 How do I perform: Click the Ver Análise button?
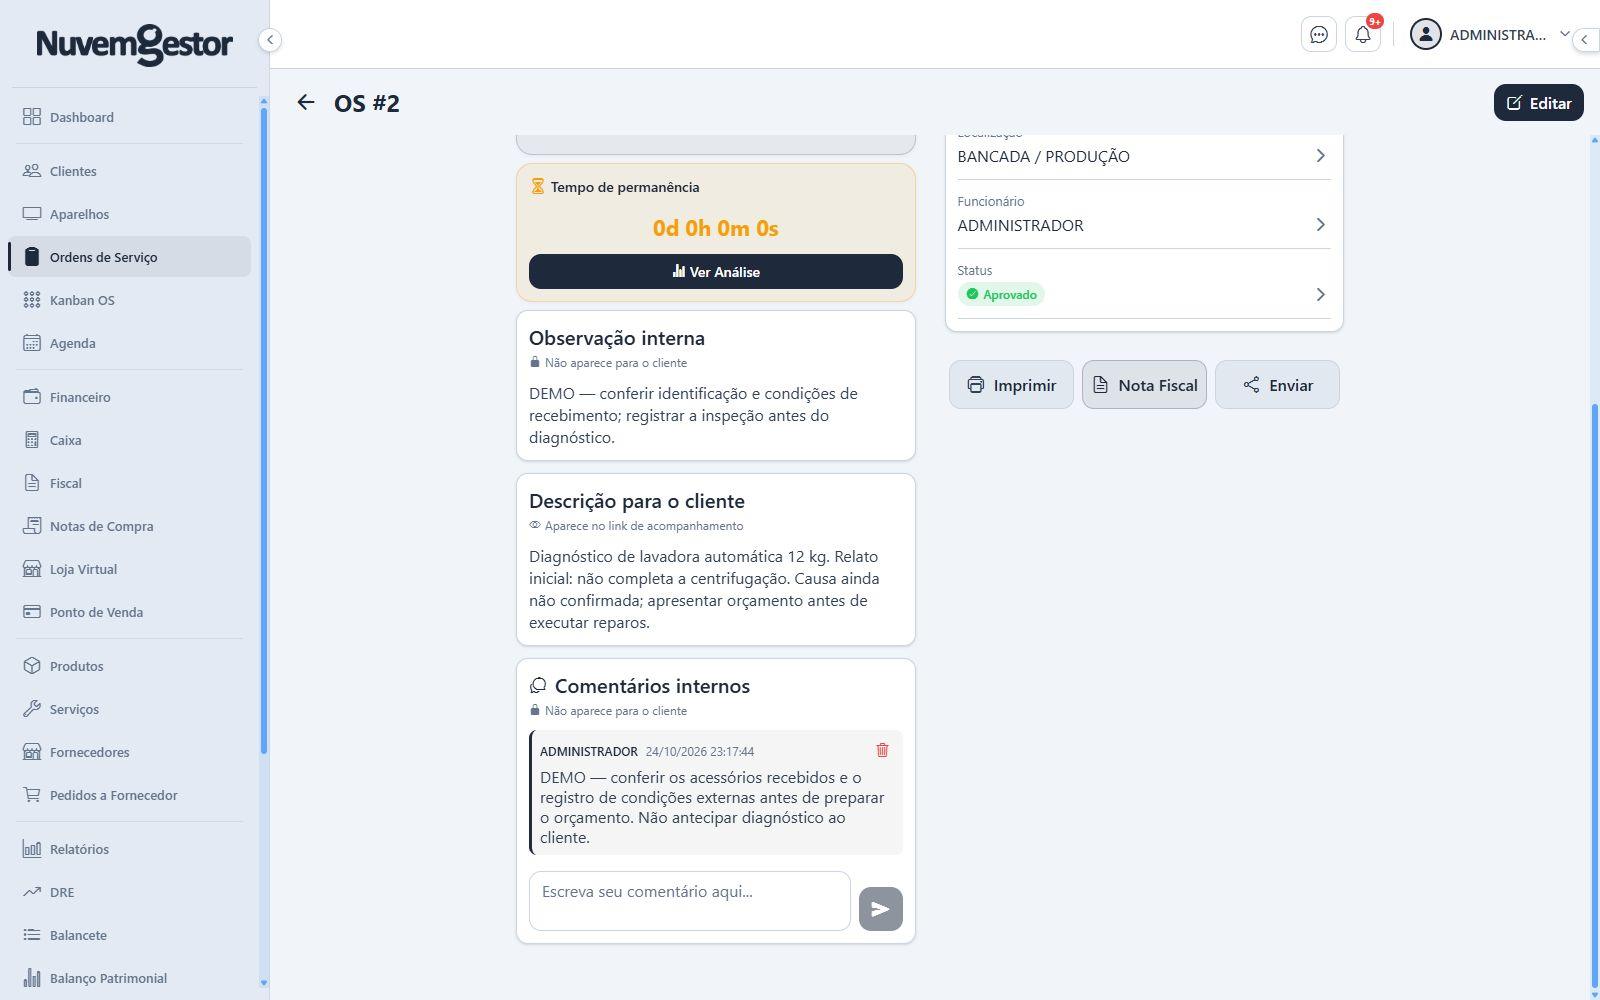pos(716,272)
